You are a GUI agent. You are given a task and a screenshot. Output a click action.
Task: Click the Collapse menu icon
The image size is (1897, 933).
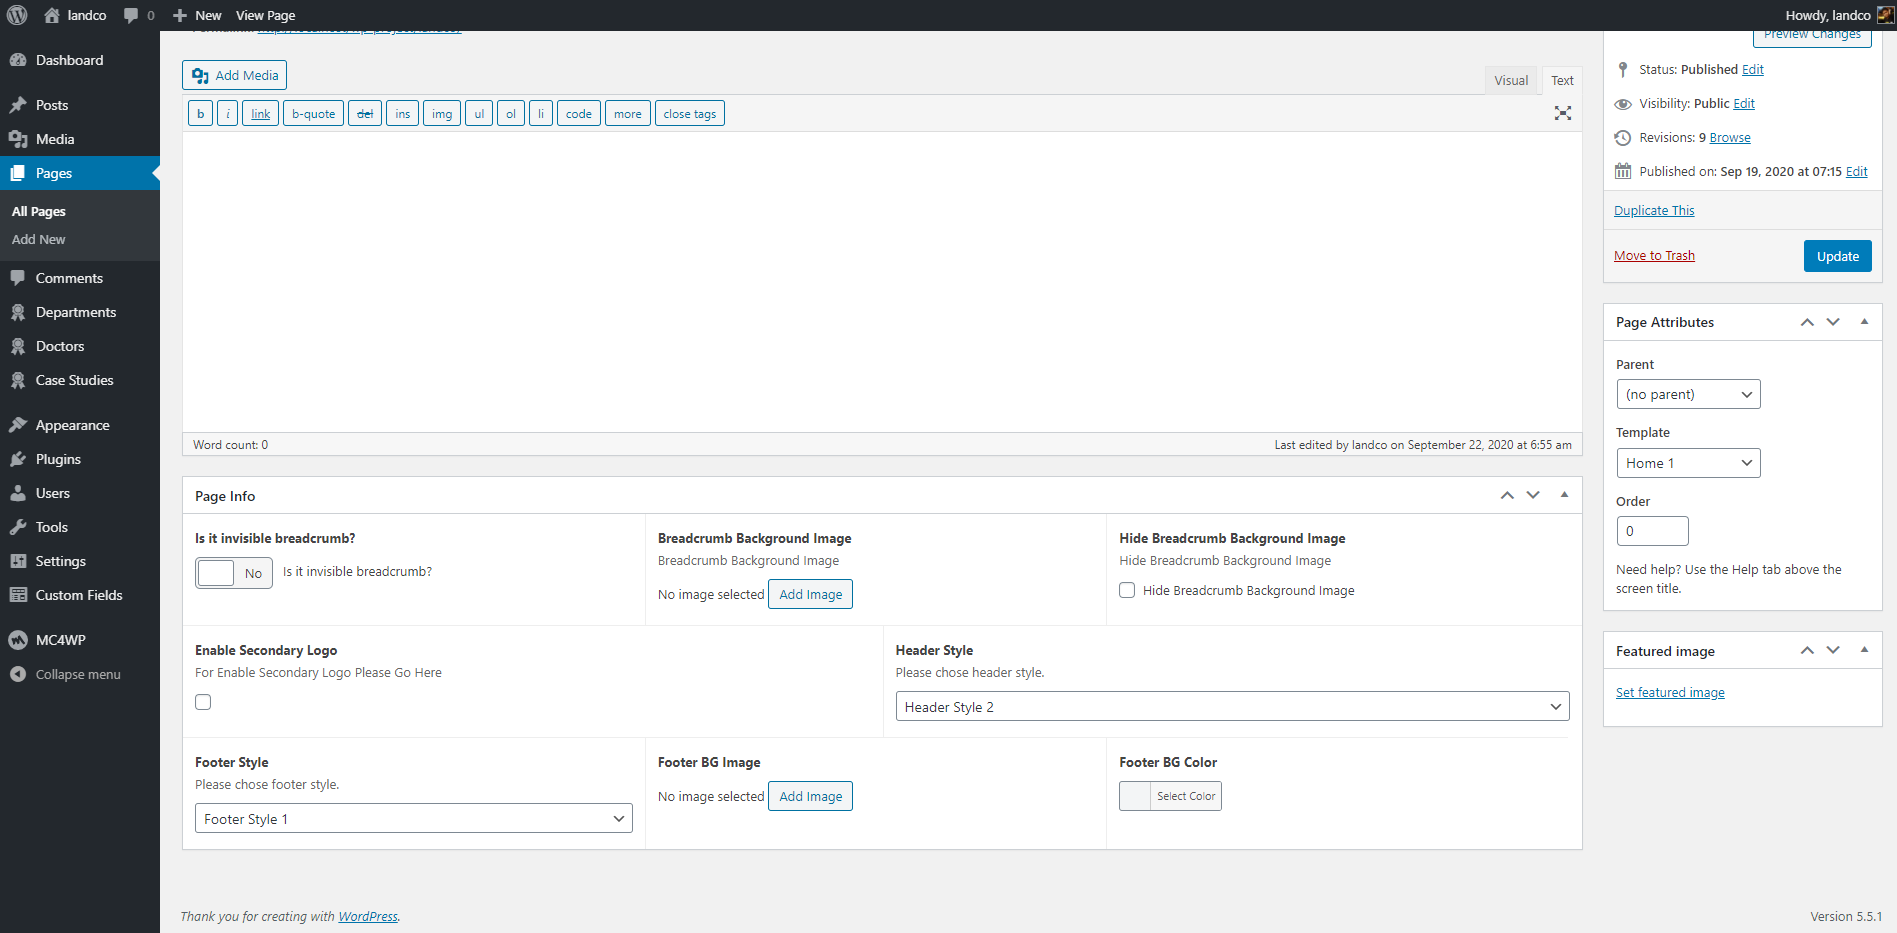point(18,674)
